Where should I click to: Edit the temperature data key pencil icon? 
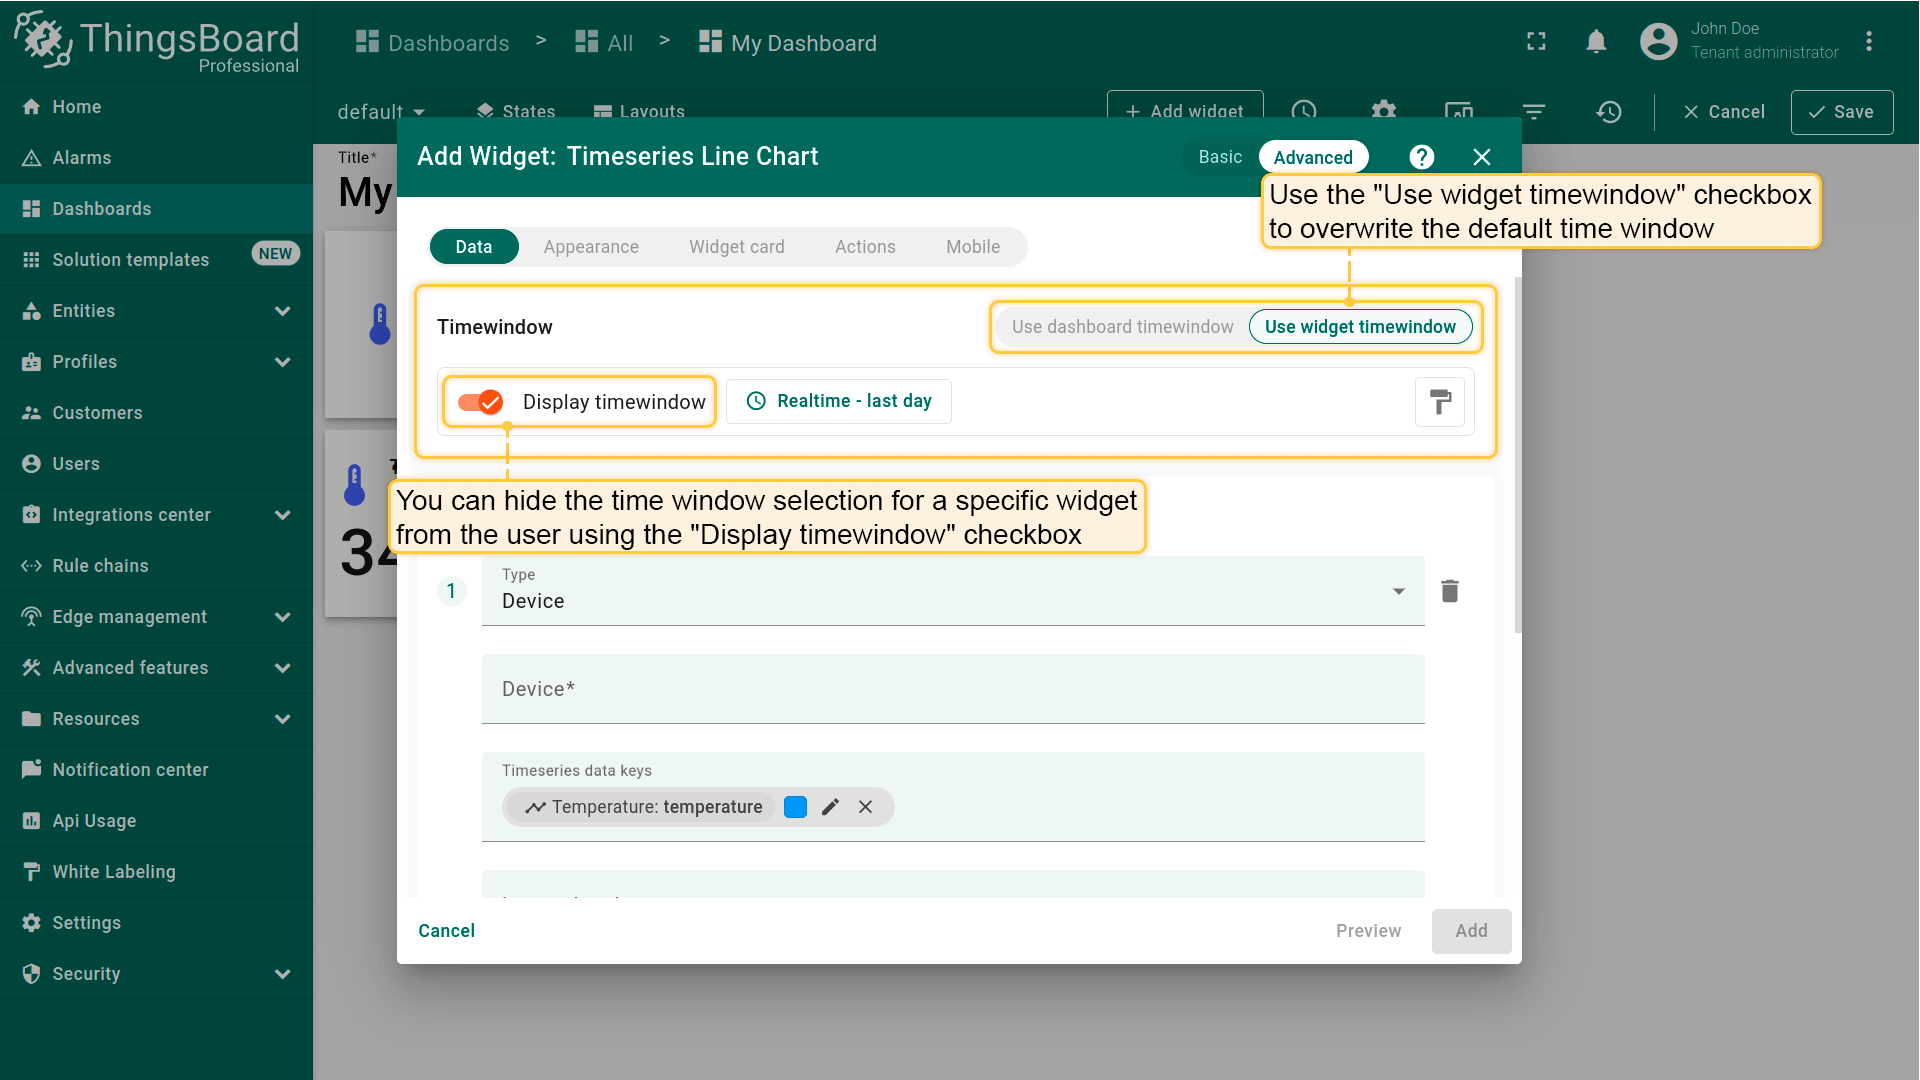[x=830, y=807]
